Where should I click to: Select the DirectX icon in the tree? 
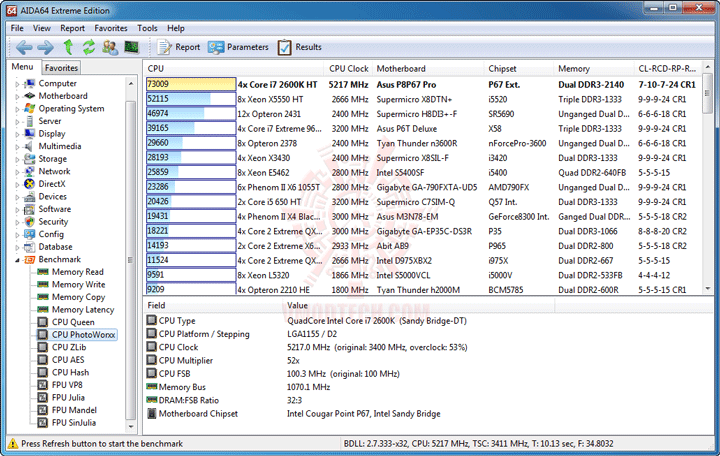point(29,184)
